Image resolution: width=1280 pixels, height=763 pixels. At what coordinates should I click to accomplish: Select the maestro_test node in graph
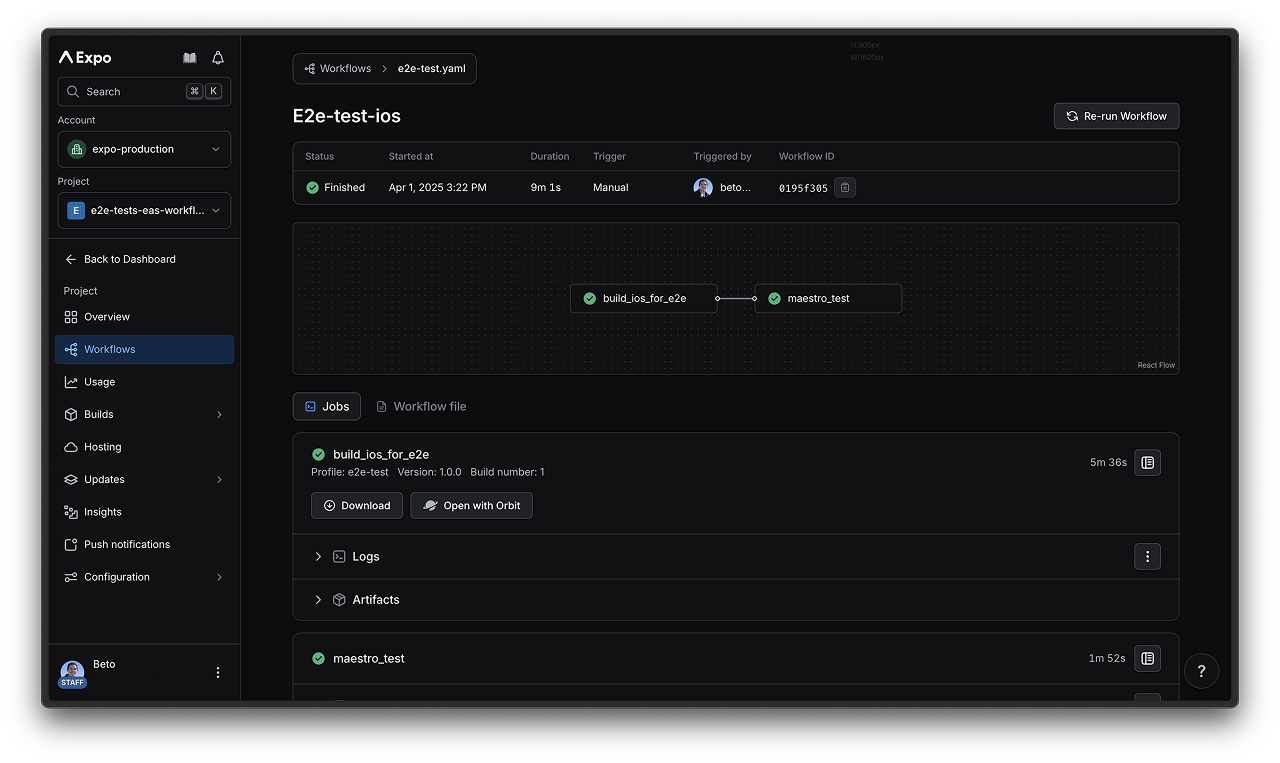[827, 298]
